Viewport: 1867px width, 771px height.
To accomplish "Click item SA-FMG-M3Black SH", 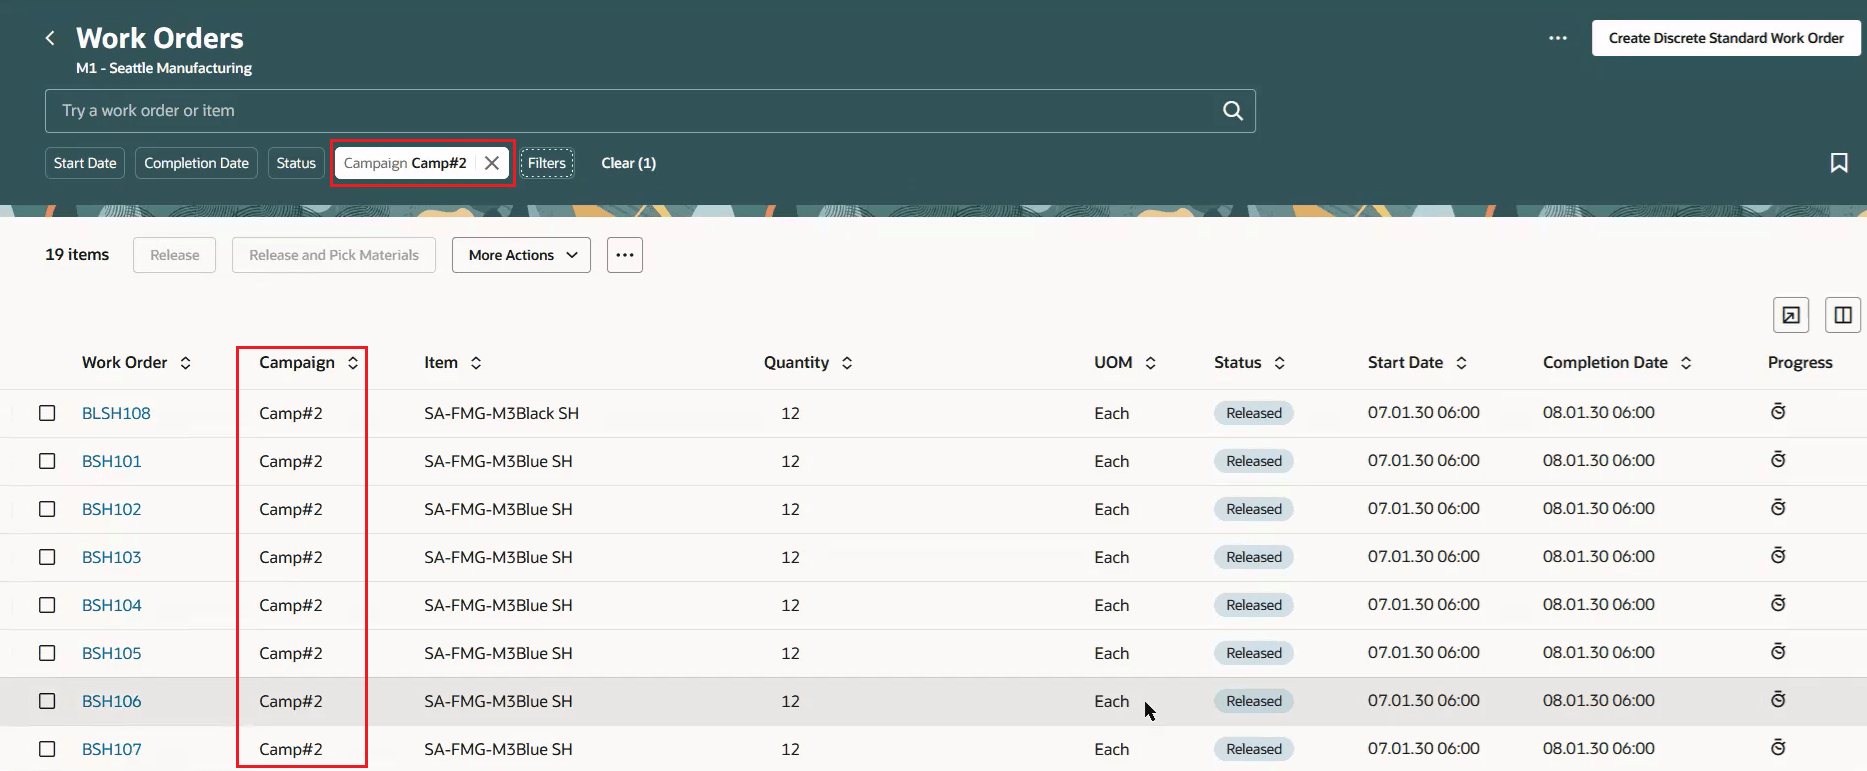I will click(x=501, y=413).
